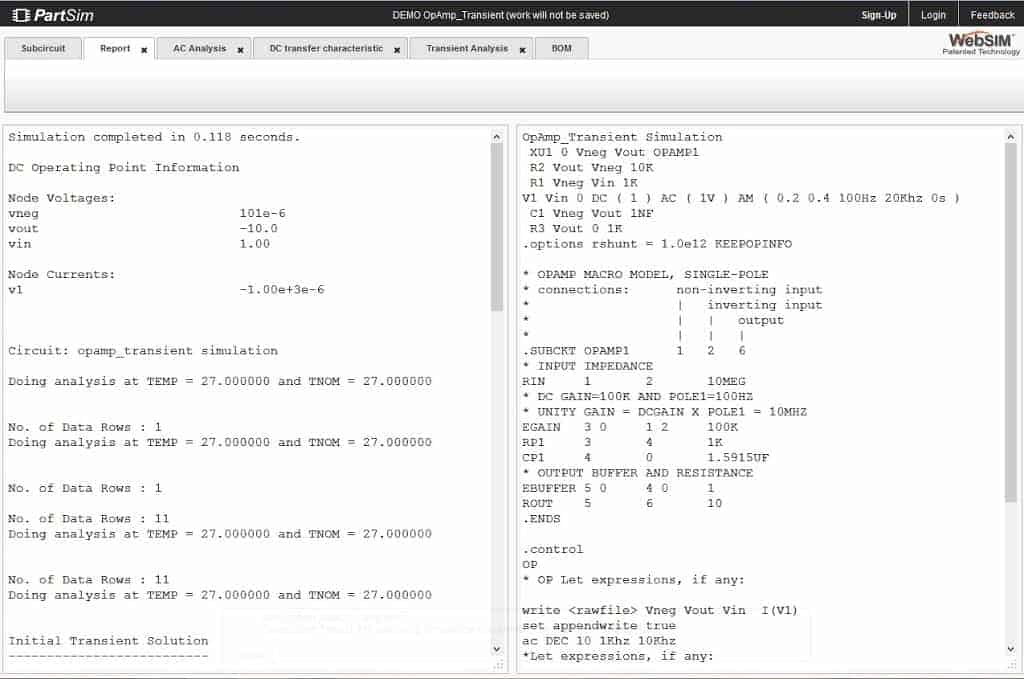Select the Transient Analysis tab
Screen dimensions: 1024x679
point(465,47)
